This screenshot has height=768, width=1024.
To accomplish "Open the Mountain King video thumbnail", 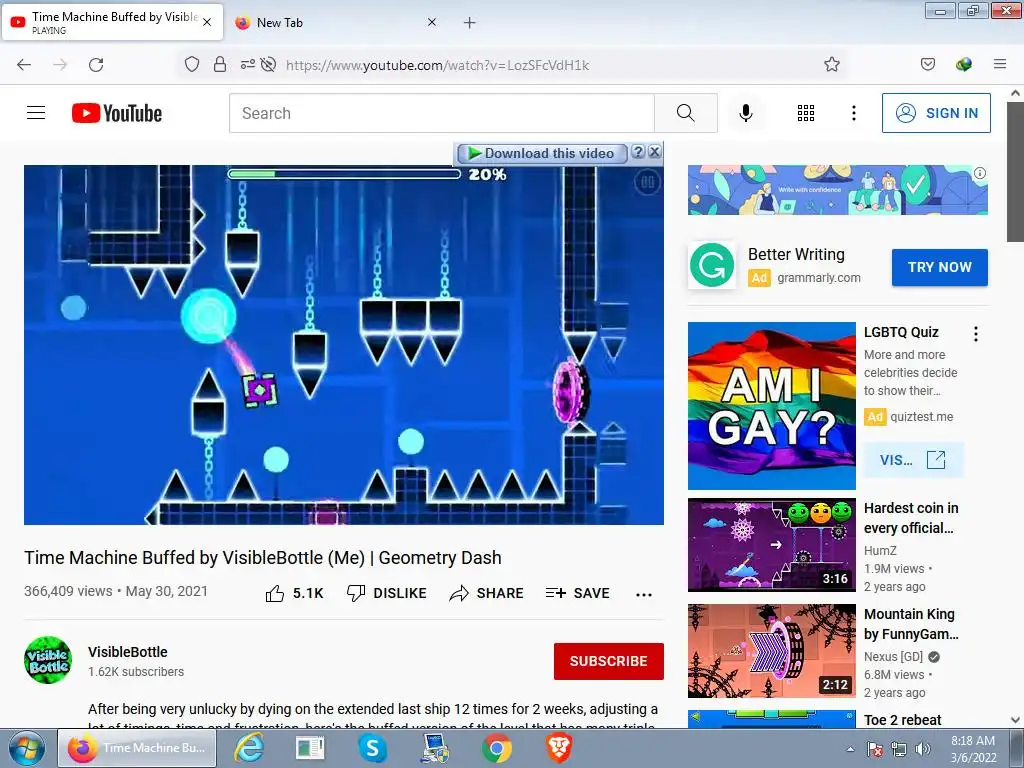I will tap(771, 650).
